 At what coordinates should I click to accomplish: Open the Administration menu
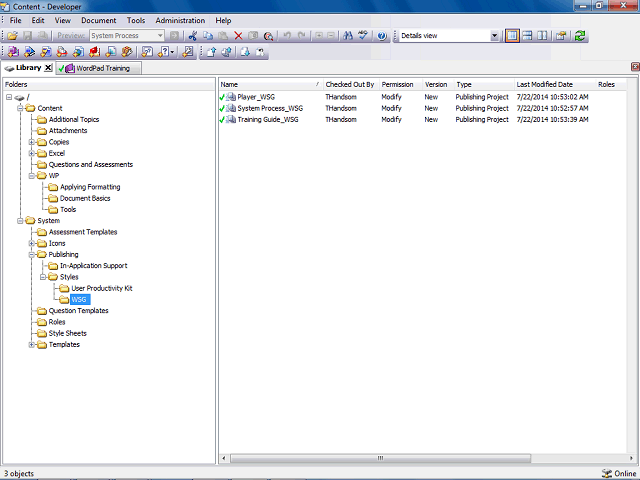(x=180, y=20)
